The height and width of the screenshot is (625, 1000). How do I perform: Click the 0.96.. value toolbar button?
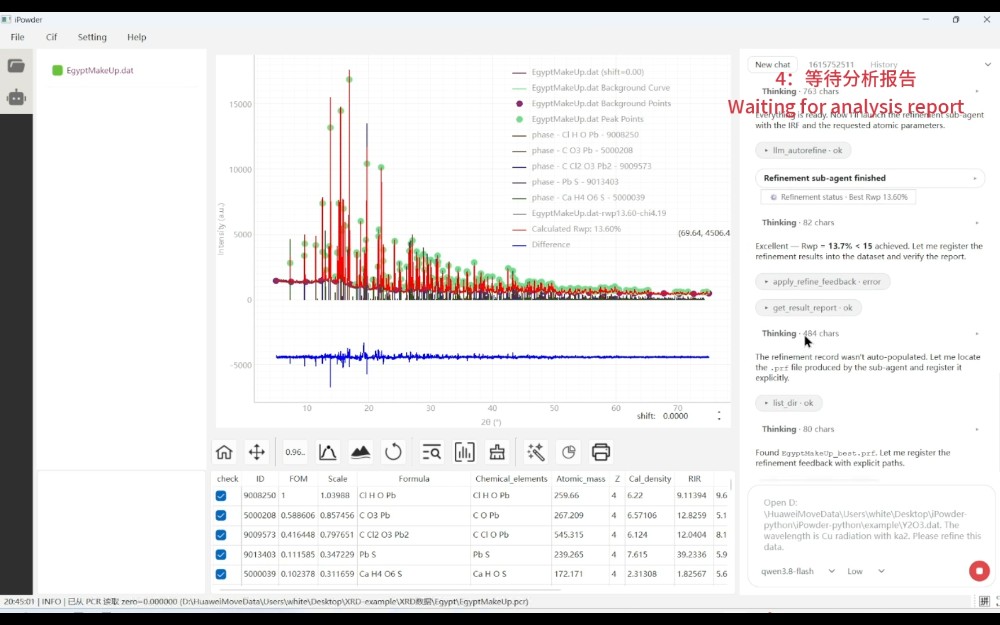[x=295, y=452]
